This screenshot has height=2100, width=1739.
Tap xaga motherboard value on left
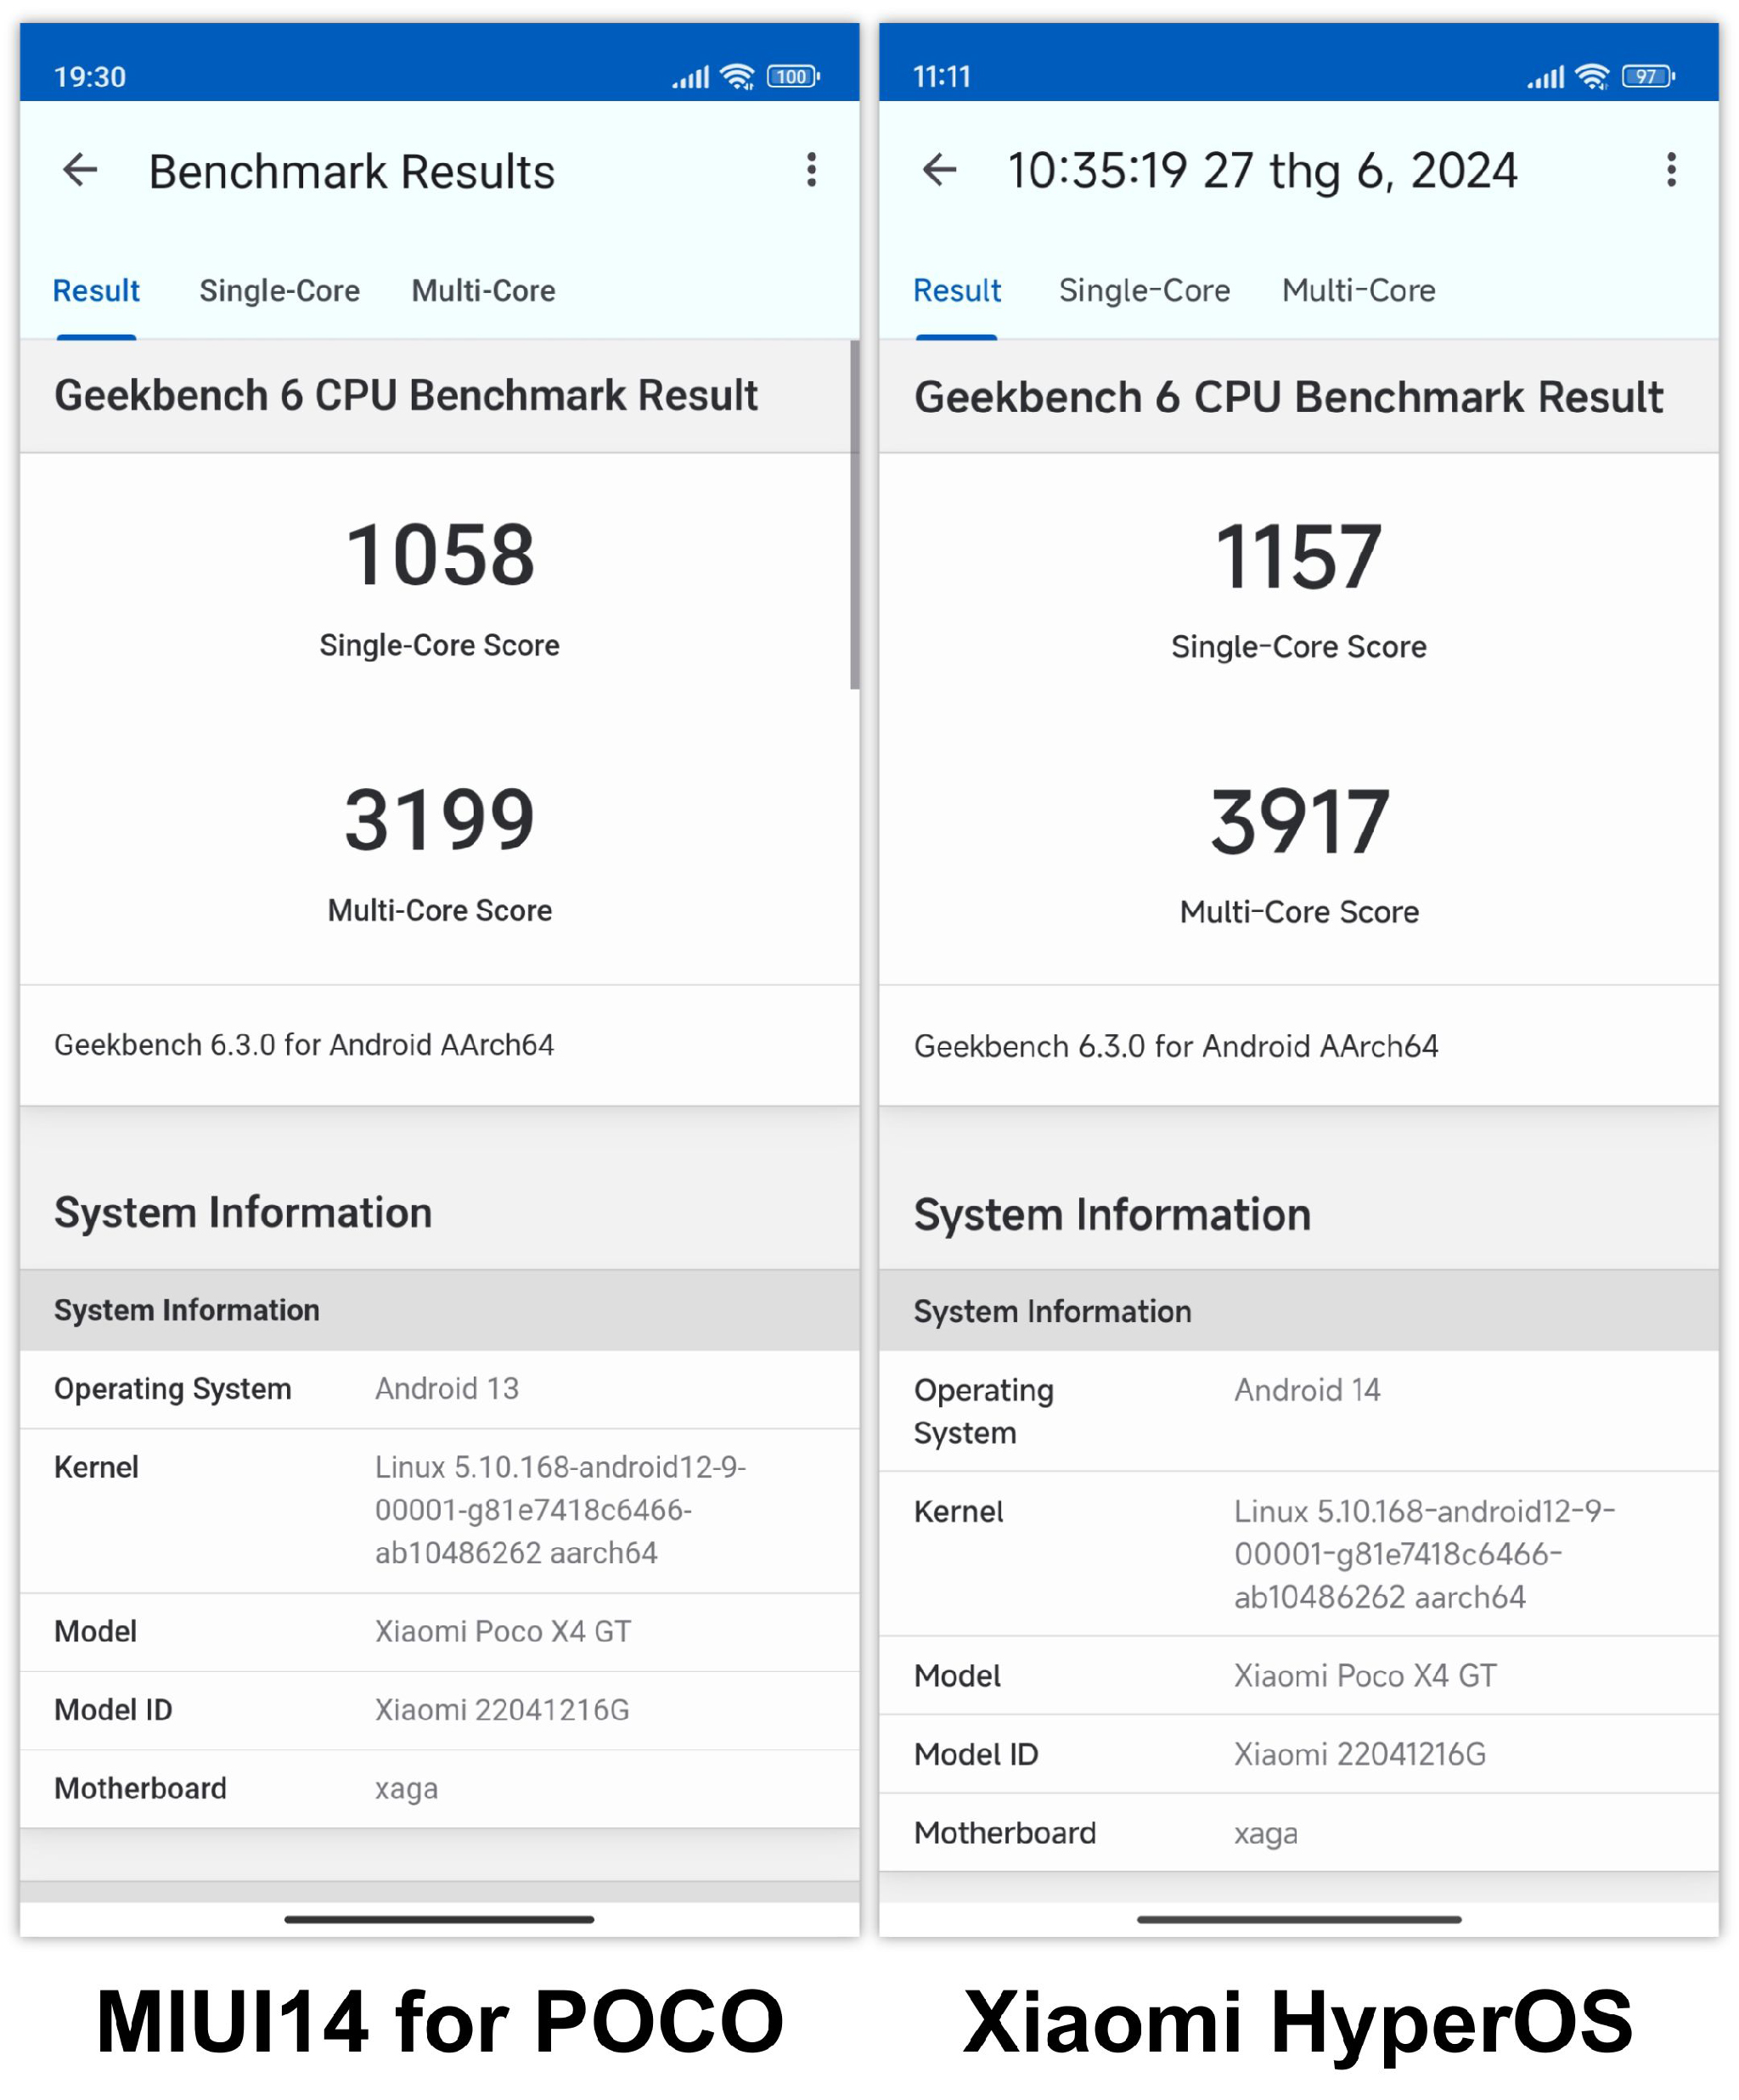[x=406, y=1789]
